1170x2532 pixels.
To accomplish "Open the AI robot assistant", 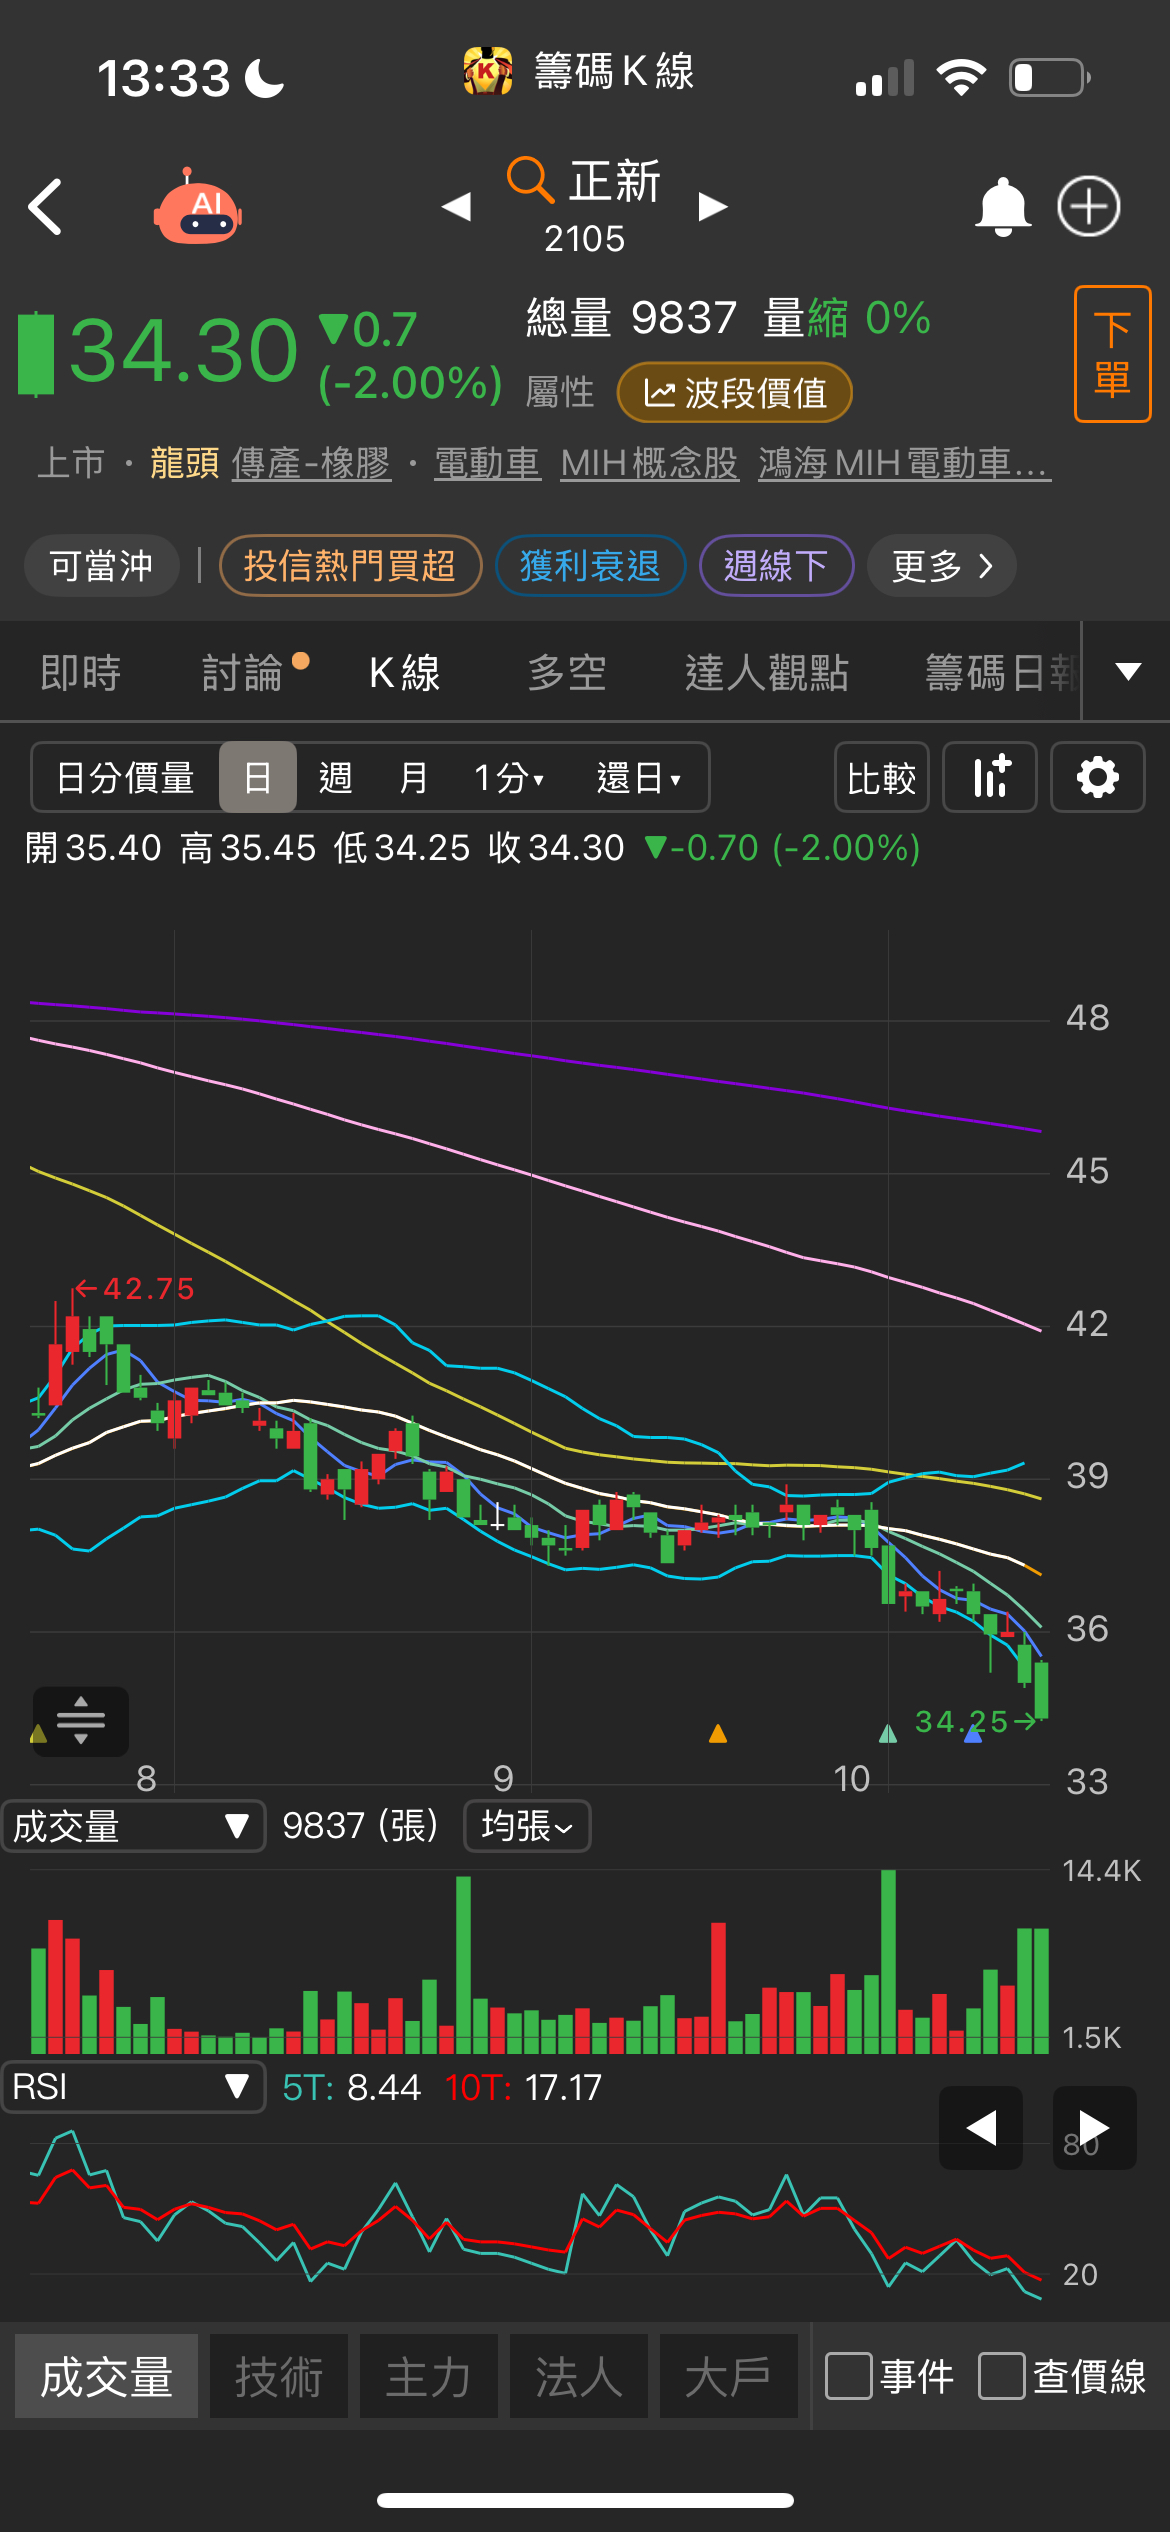I will [198, 207].
